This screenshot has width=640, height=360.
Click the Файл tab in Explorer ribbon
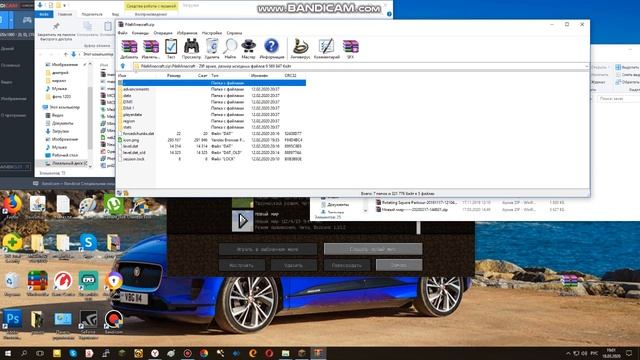(44, 14)
